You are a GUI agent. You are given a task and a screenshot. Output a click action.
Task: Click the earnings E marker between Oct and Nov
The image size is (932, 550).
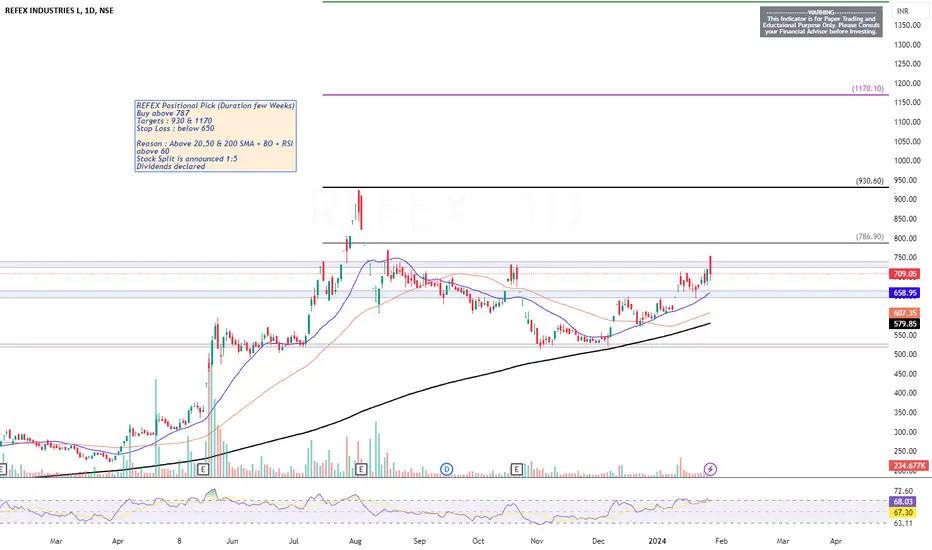[517, 470]
